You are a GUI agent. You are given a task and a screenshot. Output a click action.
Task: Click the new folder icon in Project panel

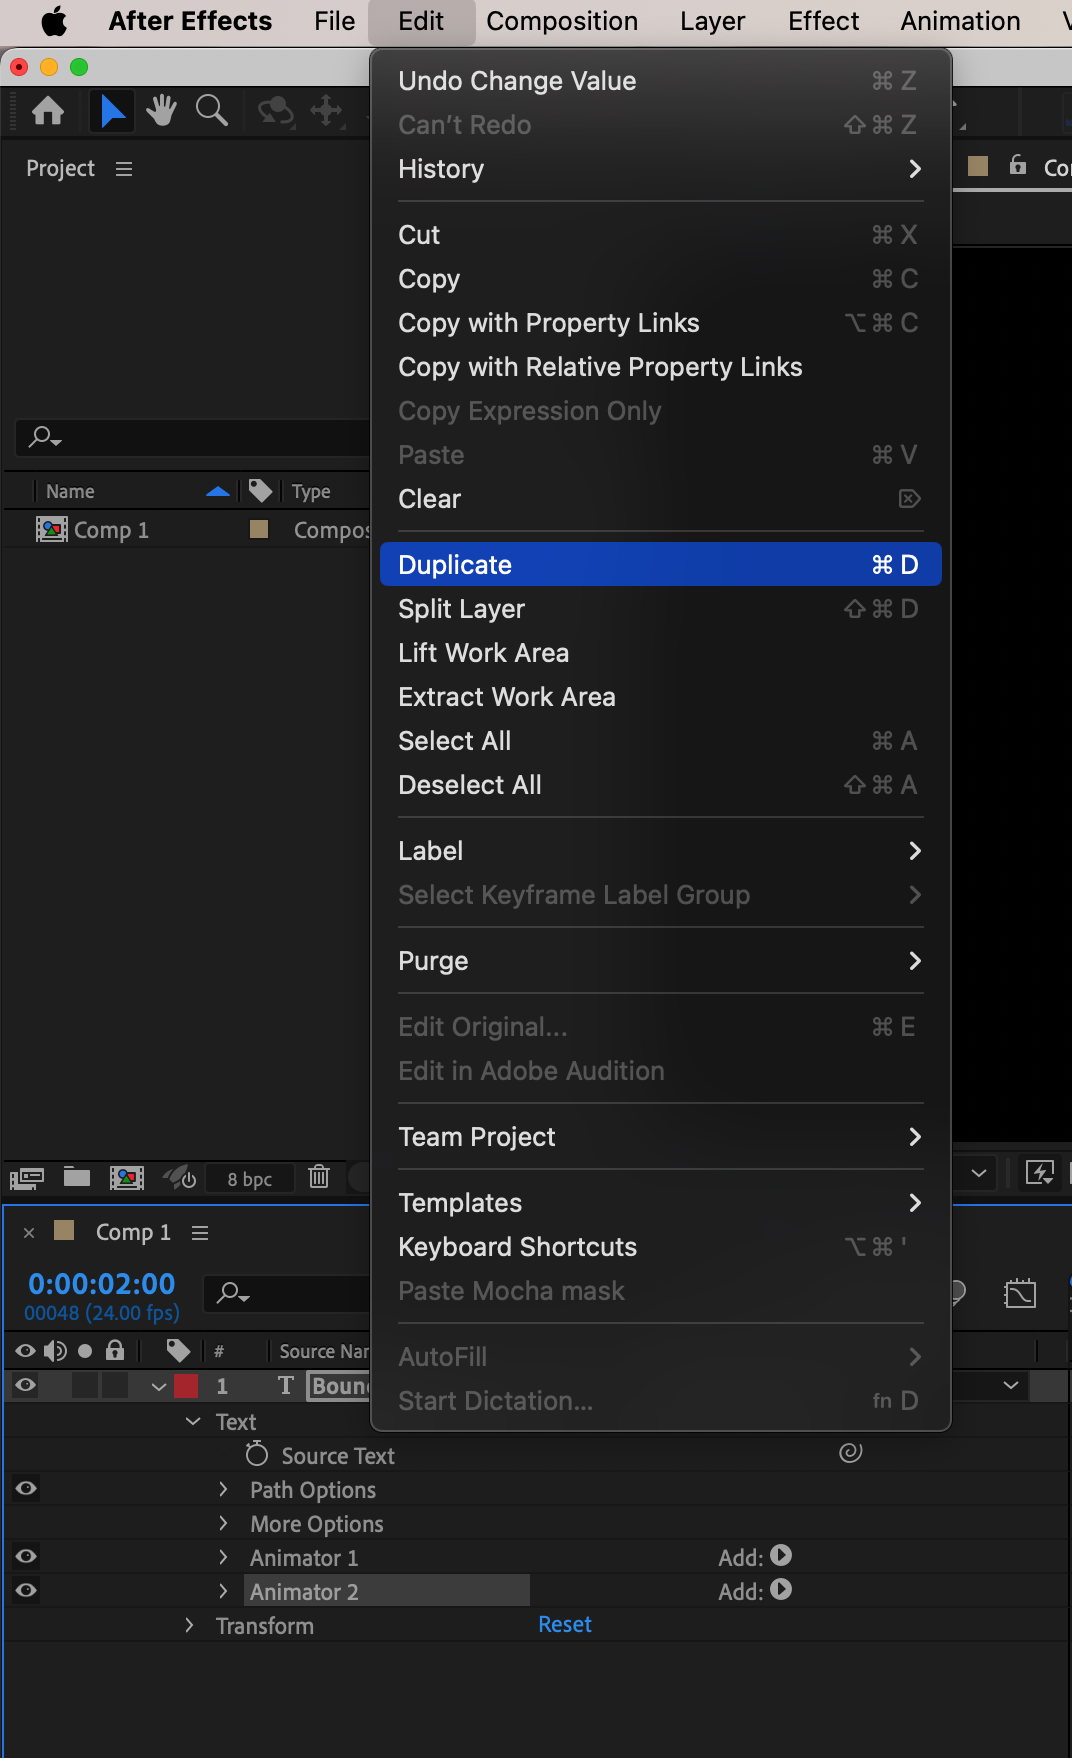coord(77,1177)
